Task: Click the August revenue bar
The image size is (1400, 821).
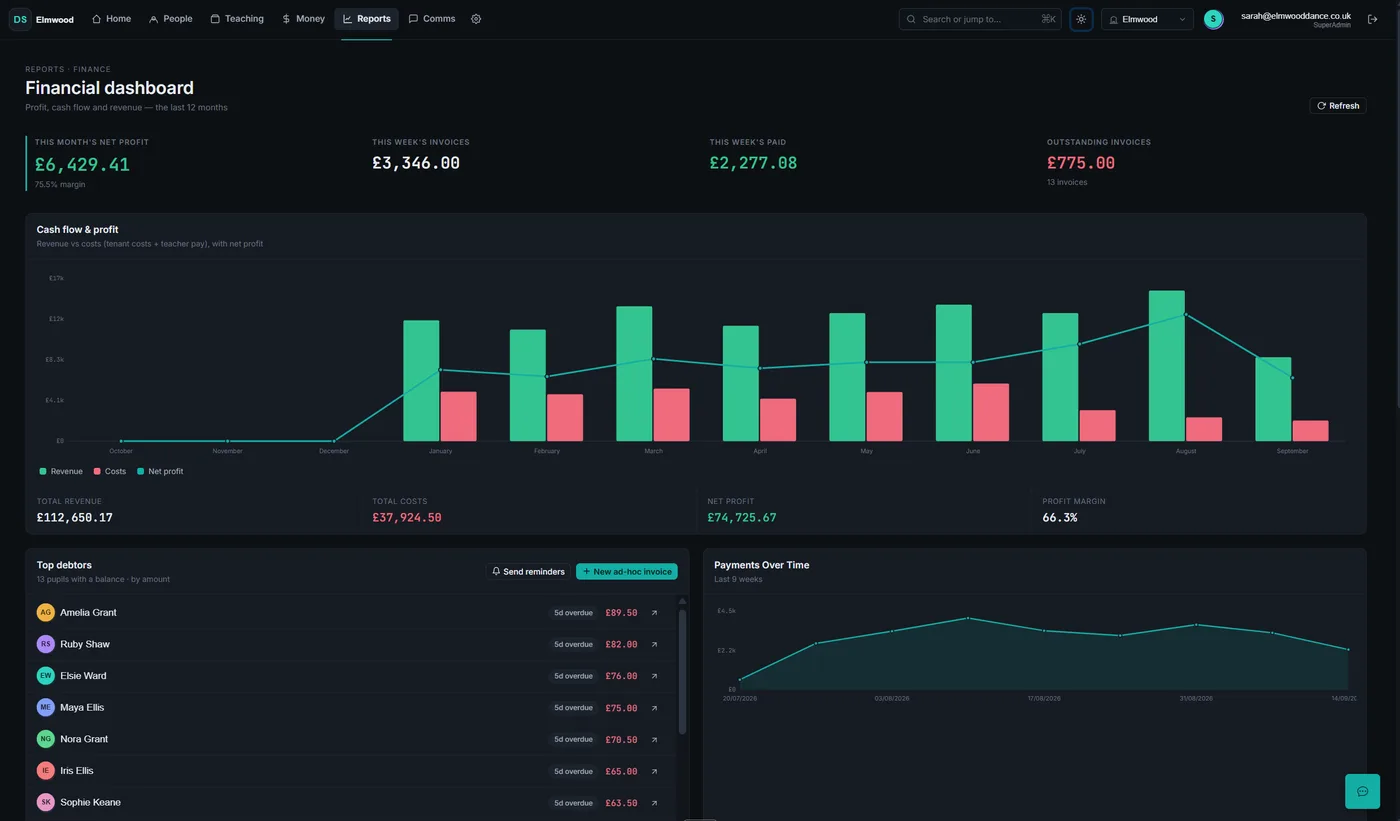Action: [x=1167, y=366]
